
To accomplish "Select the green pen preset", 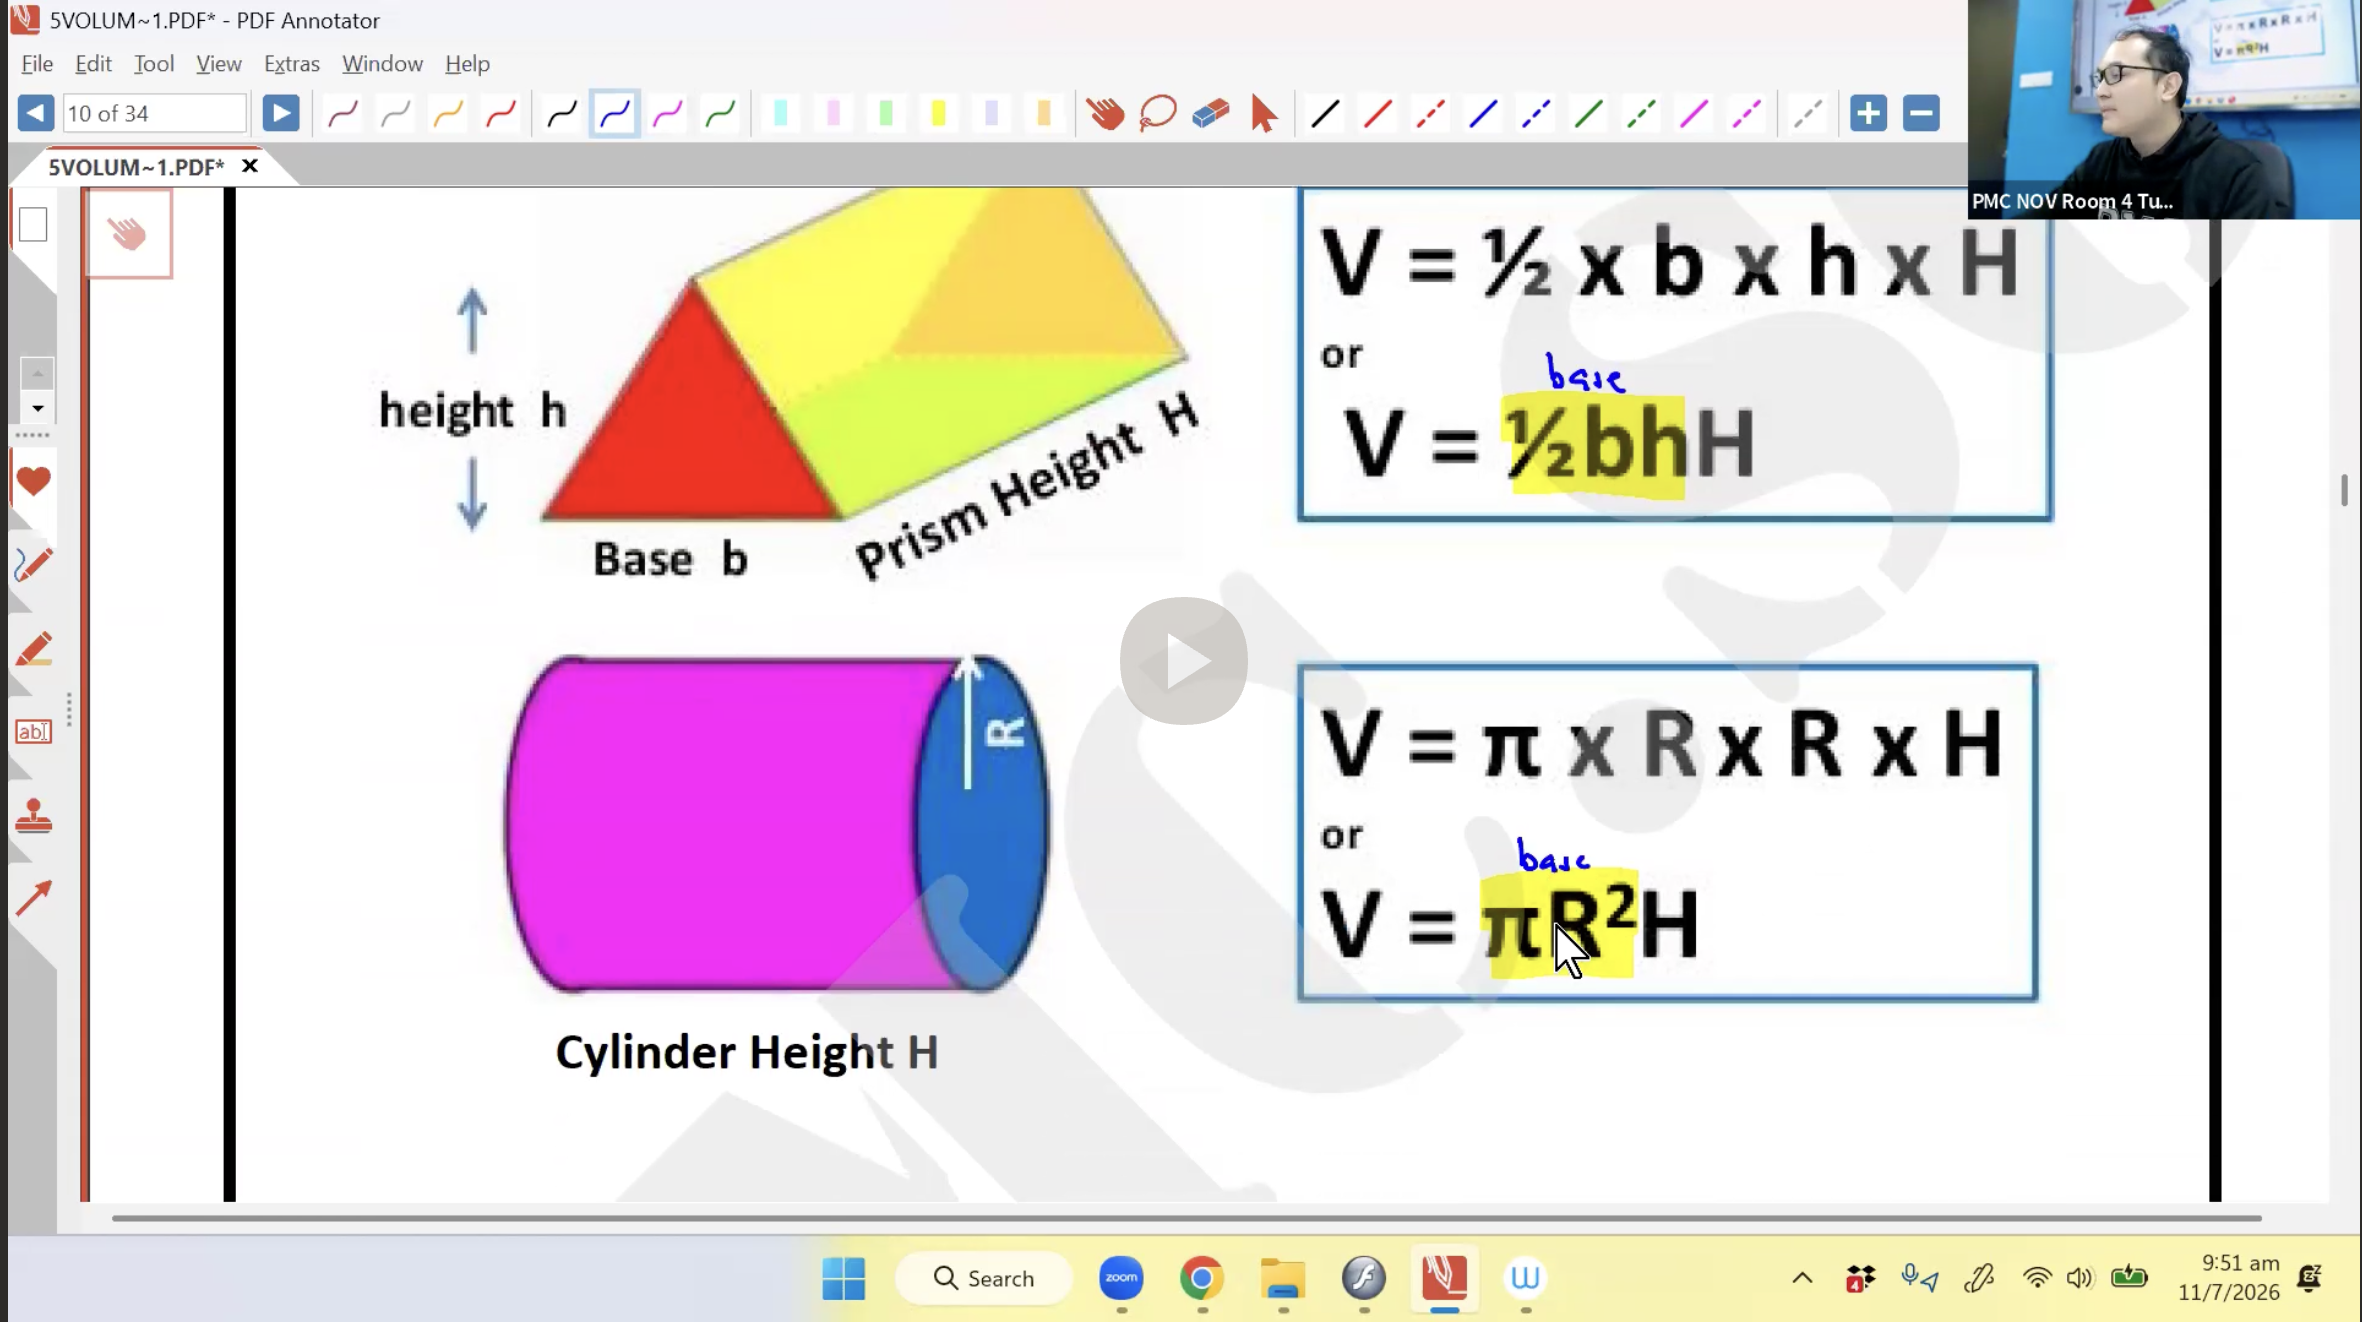I will [720, 113].
